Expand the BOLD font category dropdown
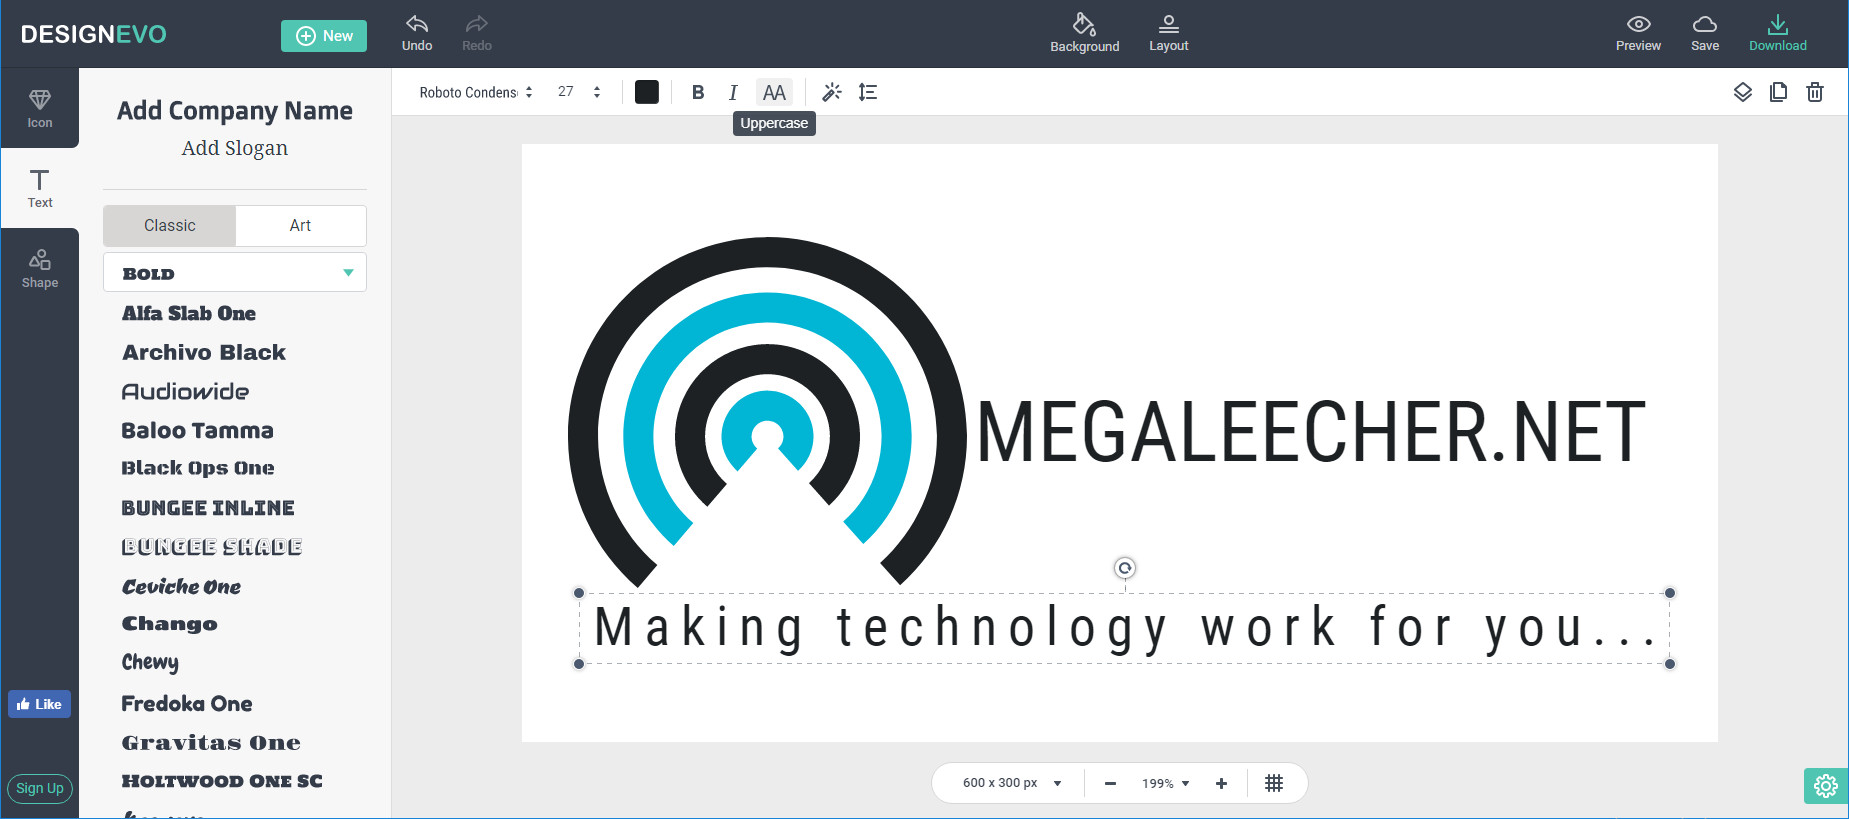The image size is (1849, 819). (235, 272)
